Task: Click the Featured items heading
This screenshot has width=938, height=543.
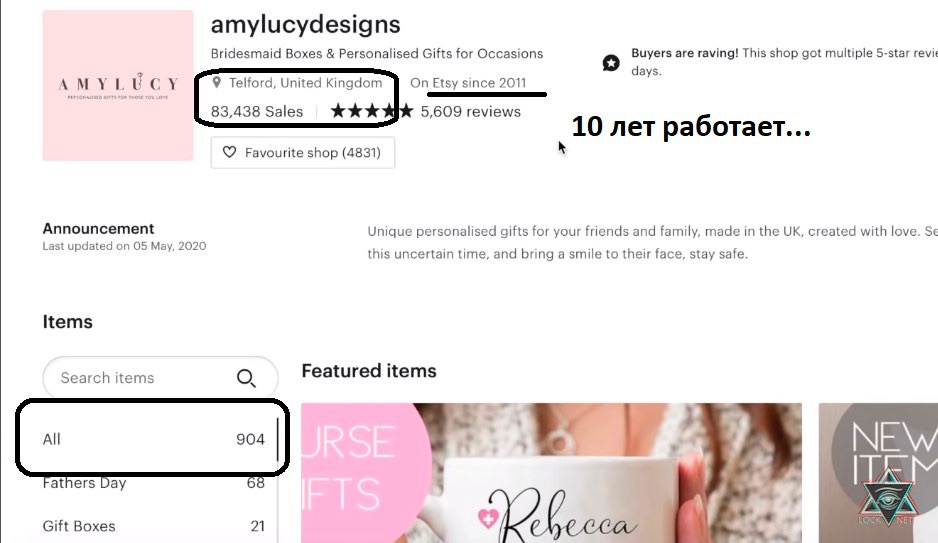Action: 369,371
